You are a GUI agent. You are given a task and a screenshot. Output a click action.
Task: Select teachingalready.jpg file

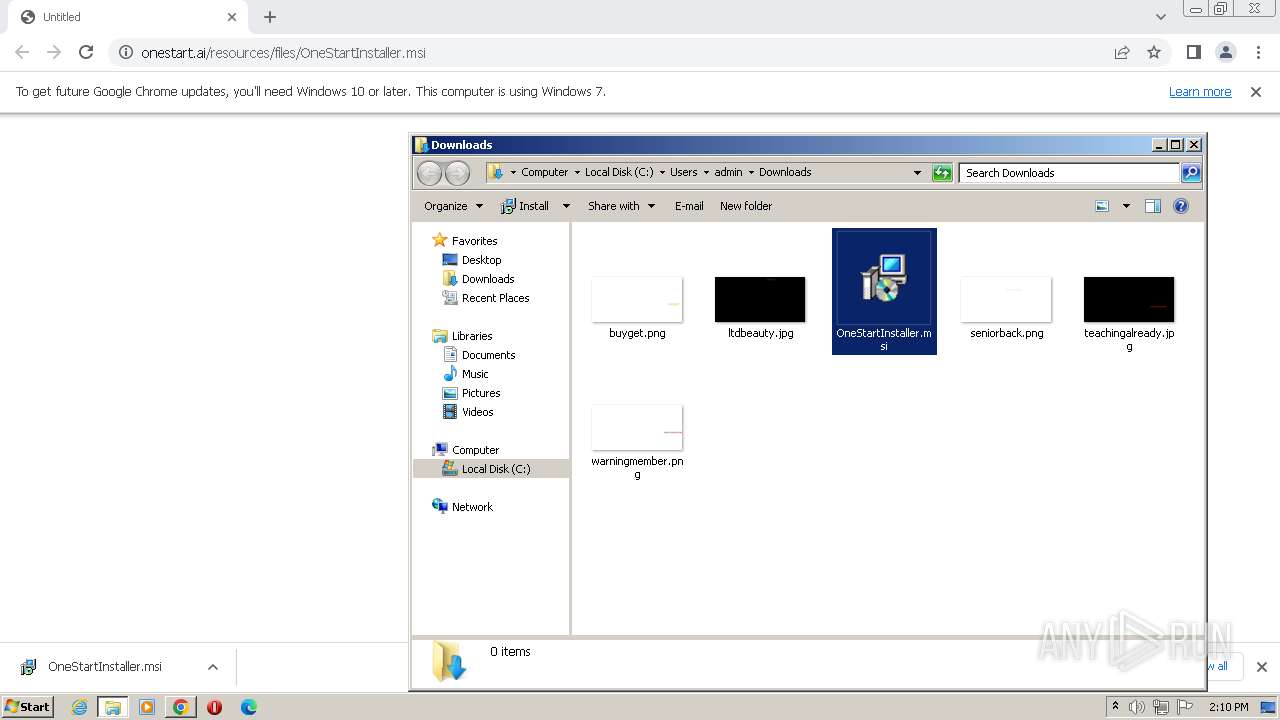[1129, 314]
